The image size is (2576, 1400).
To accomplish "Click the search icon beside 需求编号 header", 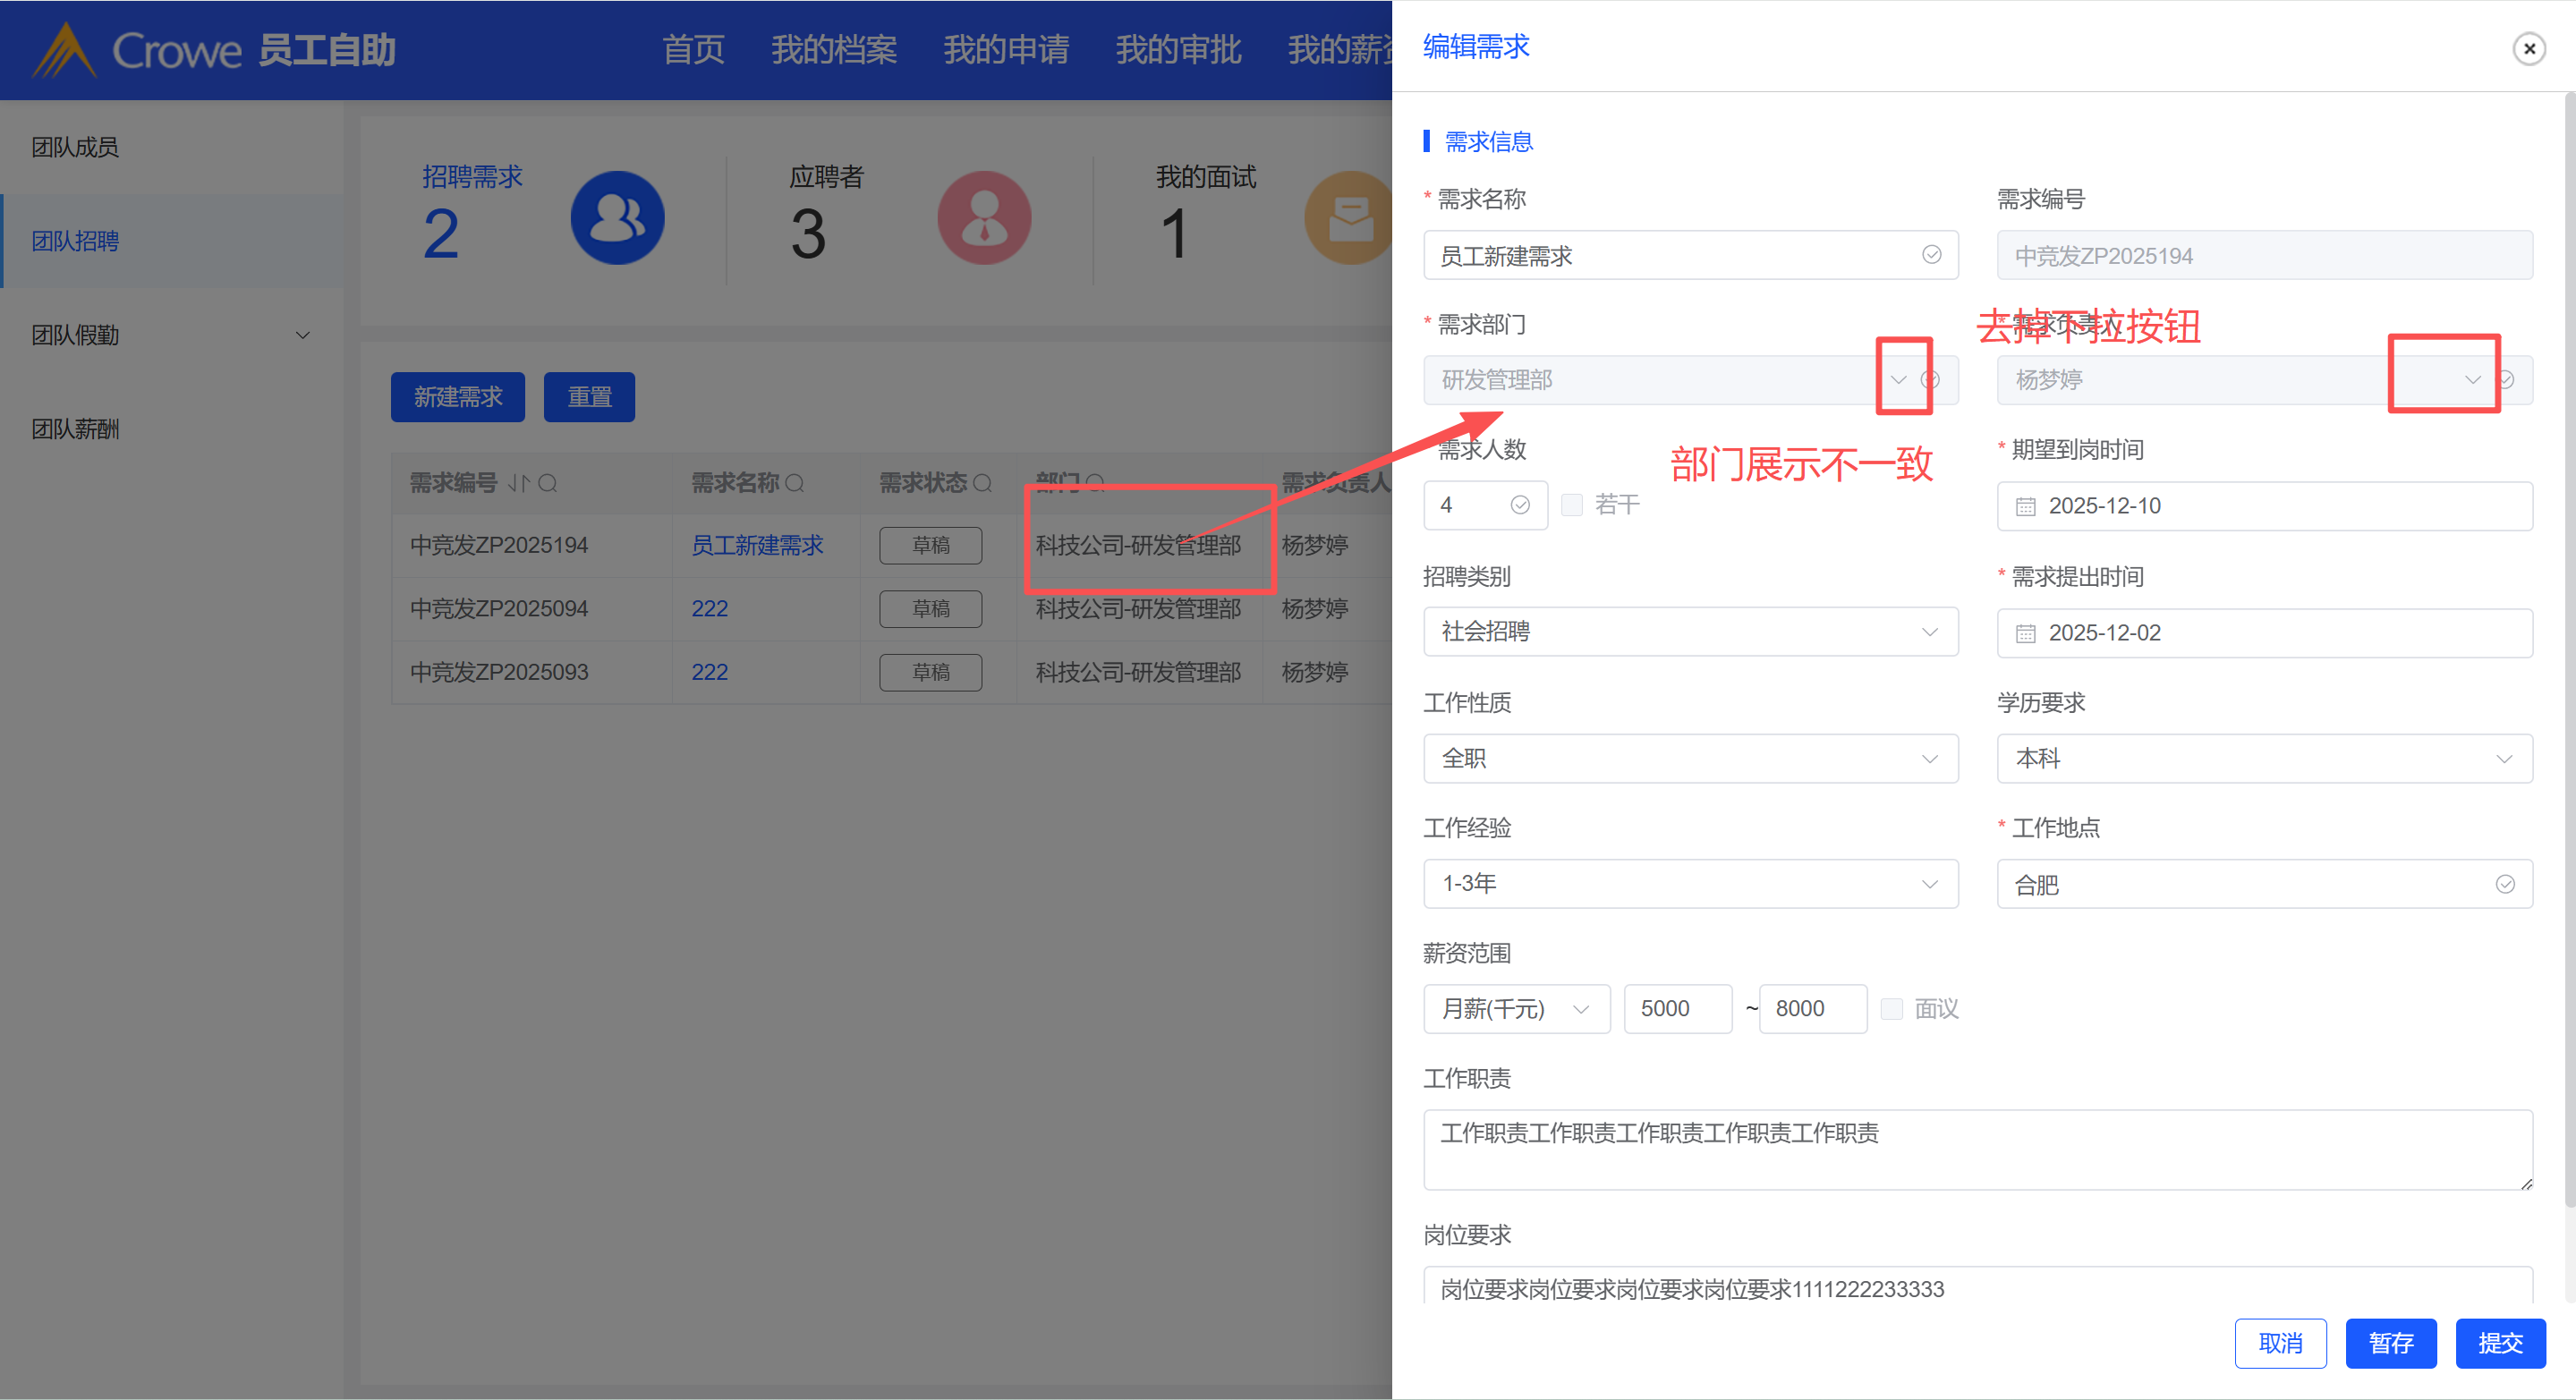I will point(547,484).
